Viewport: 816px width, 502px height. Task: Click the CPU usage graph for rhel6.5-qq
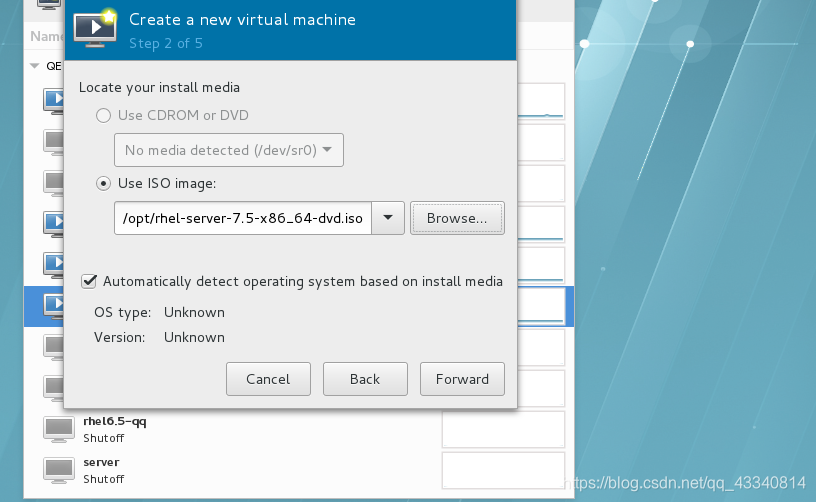503,429
